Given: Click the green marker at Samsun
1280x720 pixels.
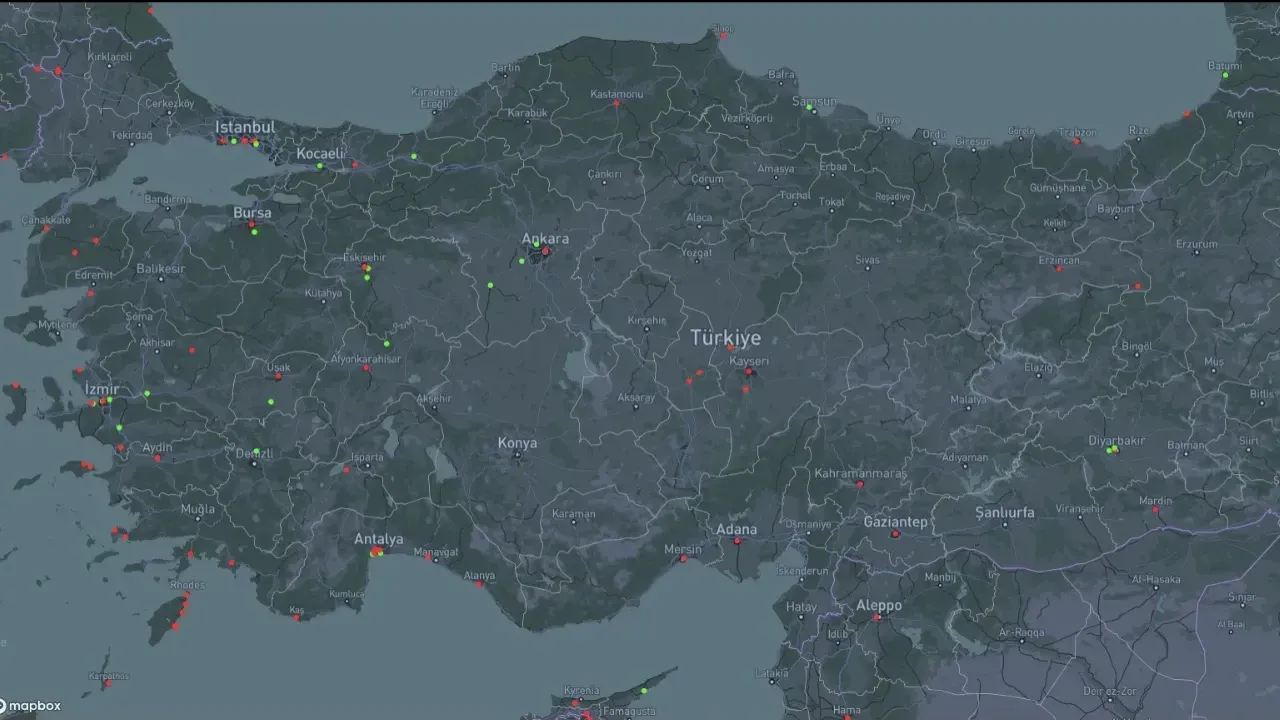Looking at the screenshot, I should 810,108.
